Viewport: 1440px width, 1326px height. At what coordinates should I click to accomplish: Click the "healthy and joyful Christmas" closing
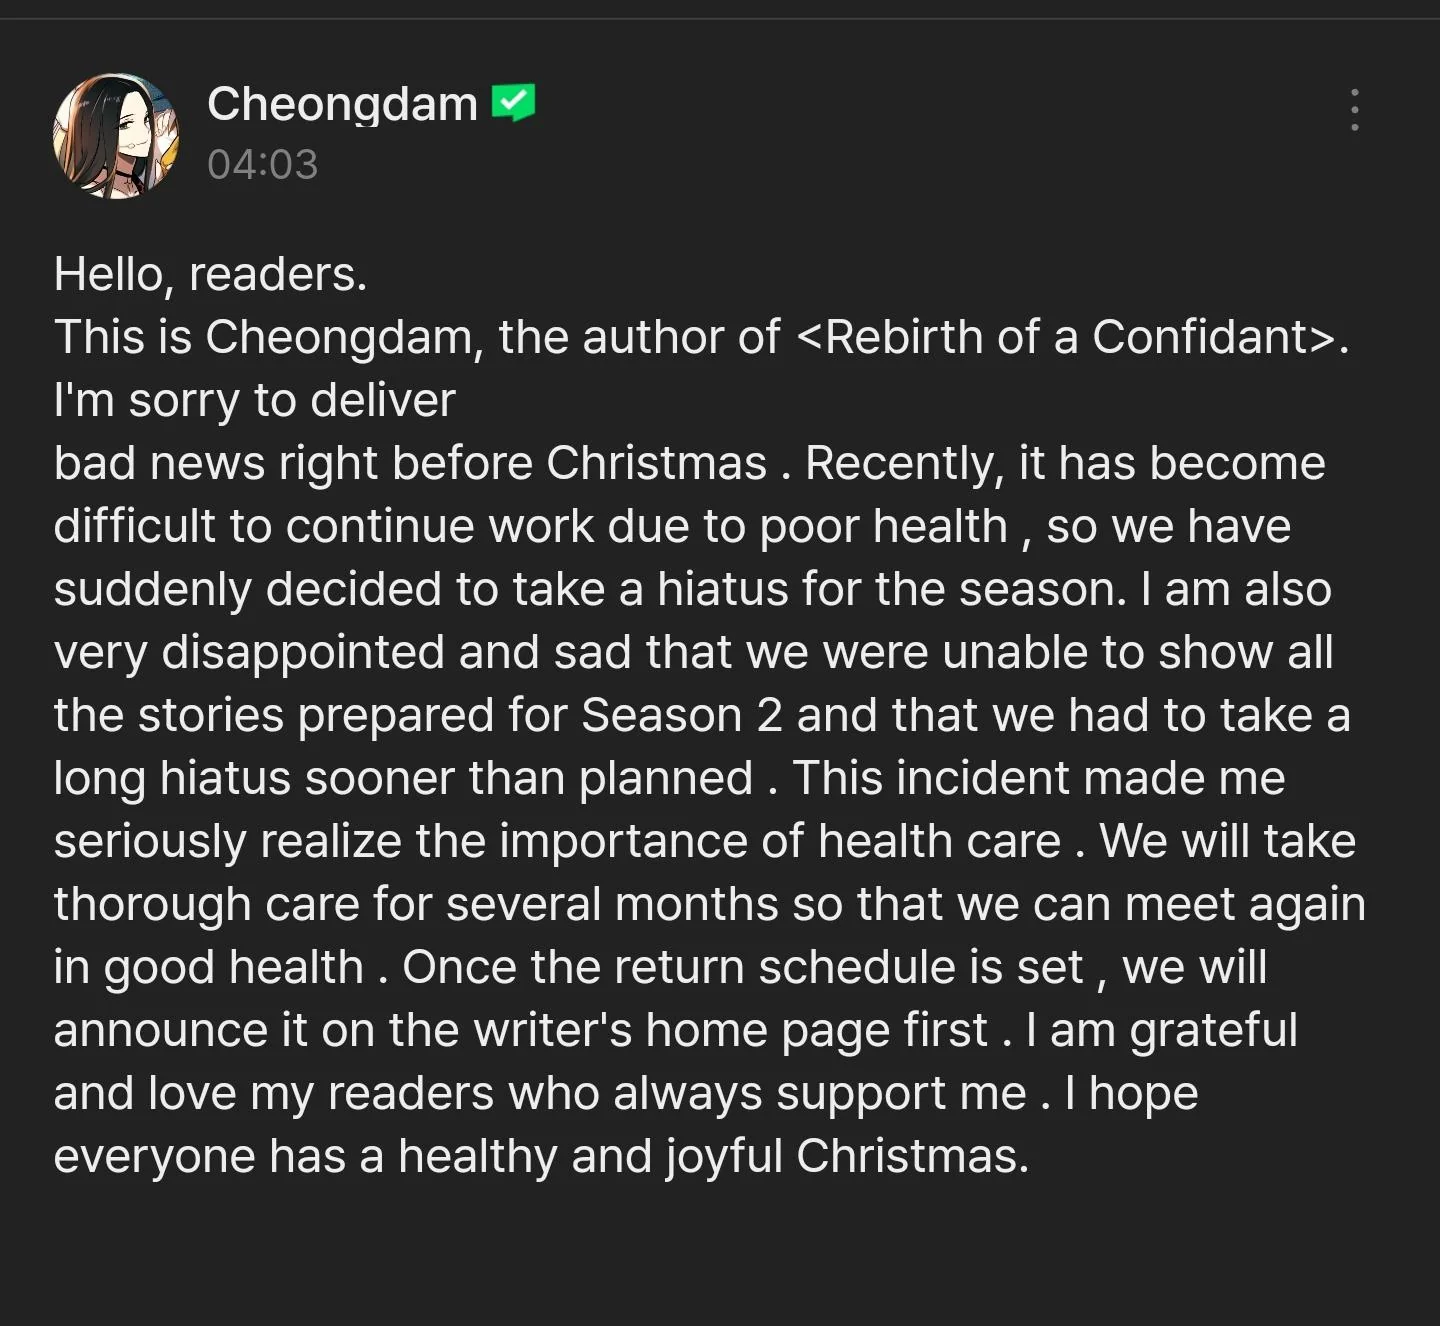click(713, 1156)
